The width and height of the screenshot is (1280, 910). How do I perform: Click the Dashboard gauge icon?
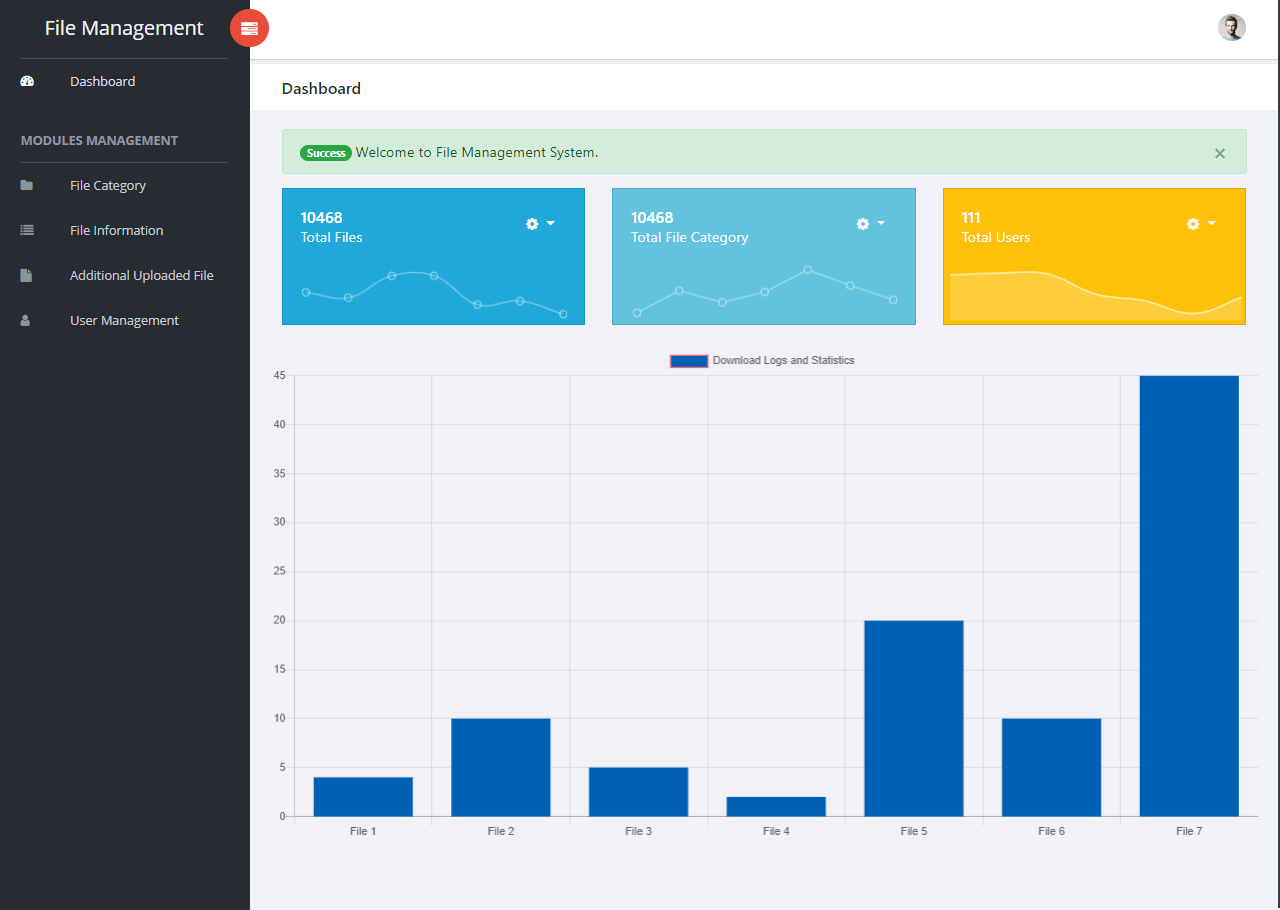click(x=27, y=81)
